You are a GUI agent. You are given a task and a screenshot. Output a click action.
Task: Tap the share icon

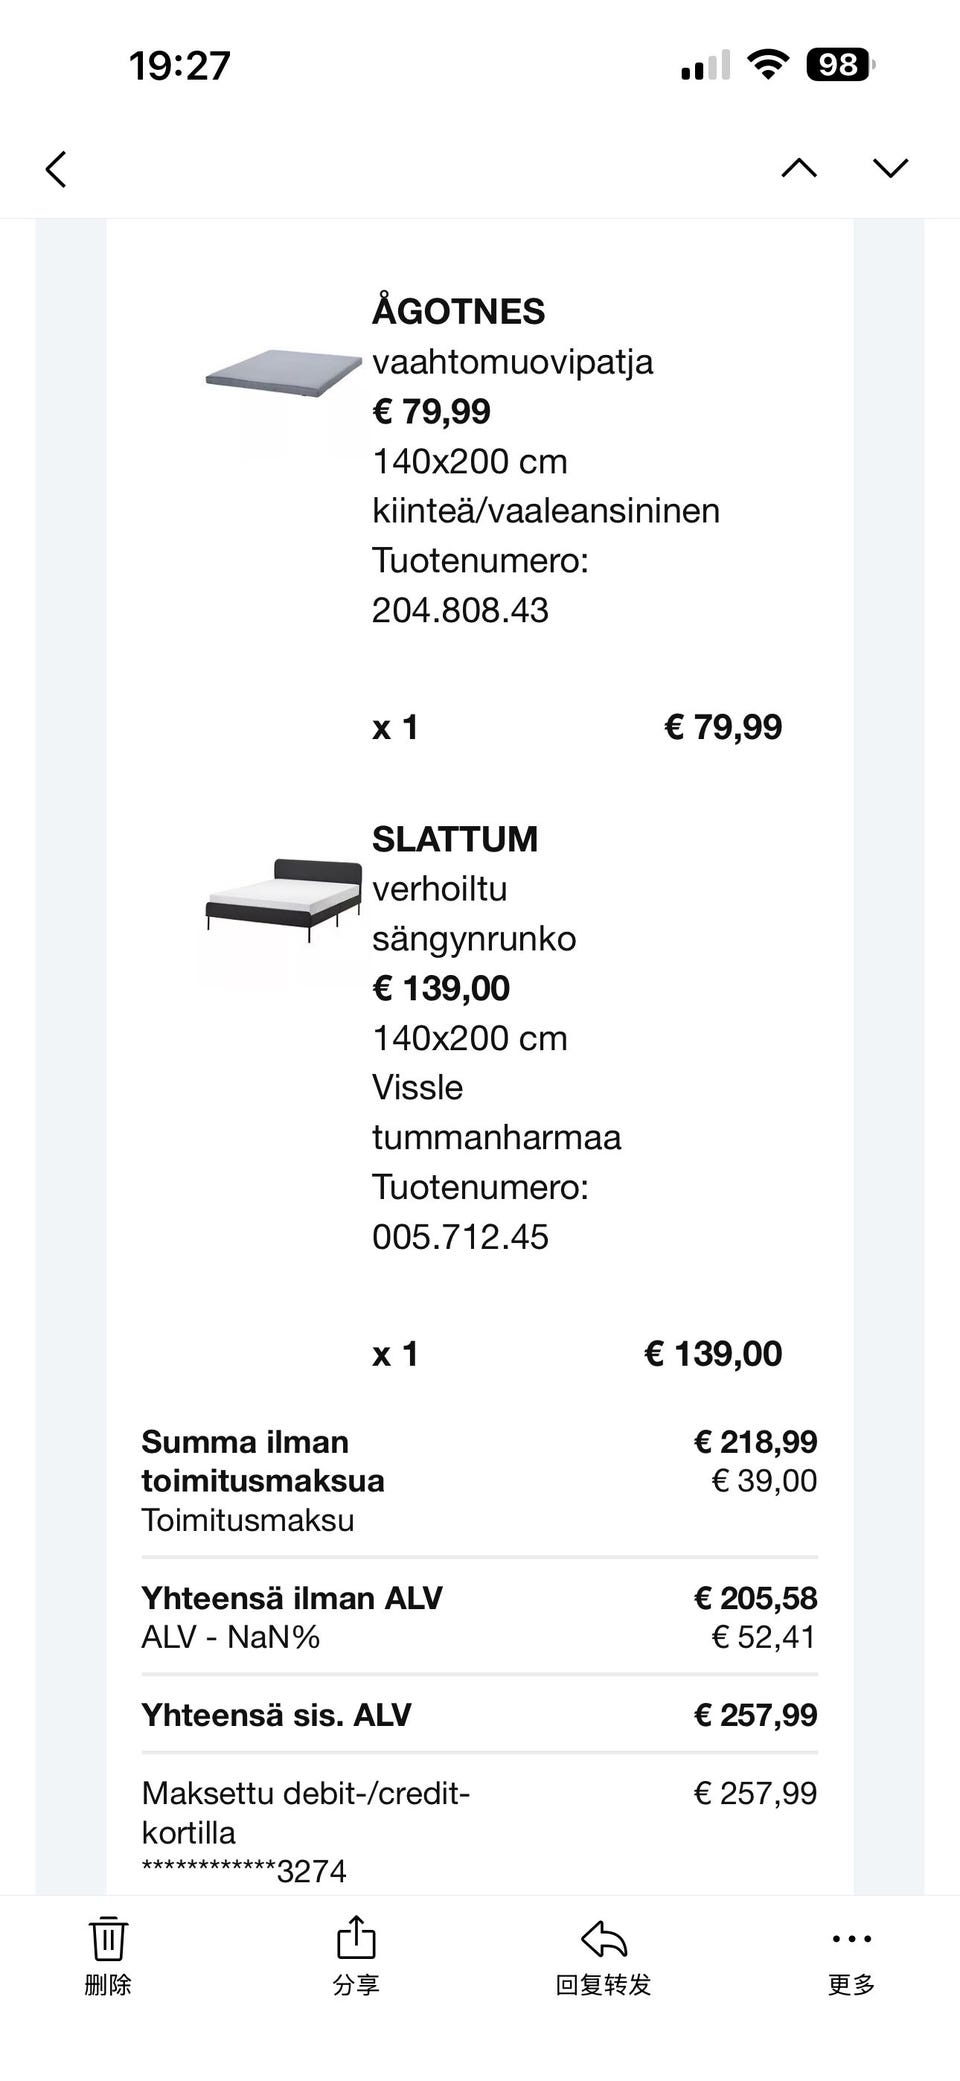pos(356,1940)
